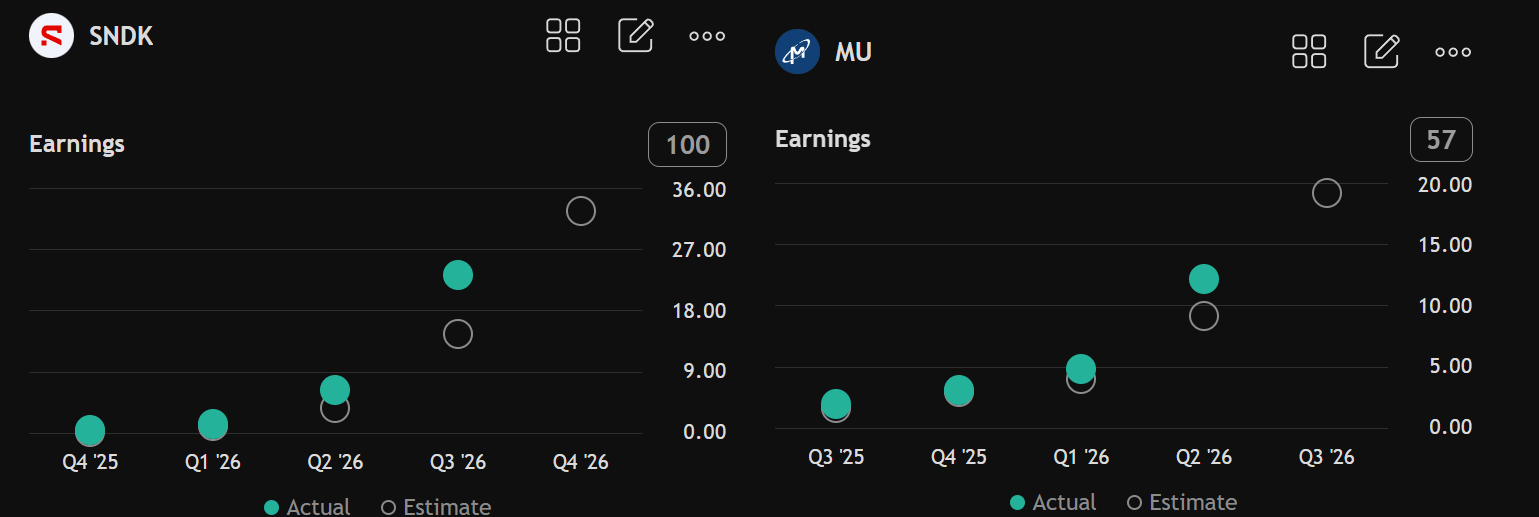Click the MU edit pencil icon
This screenshot has width=1539, height=517.
point(1382,51)
